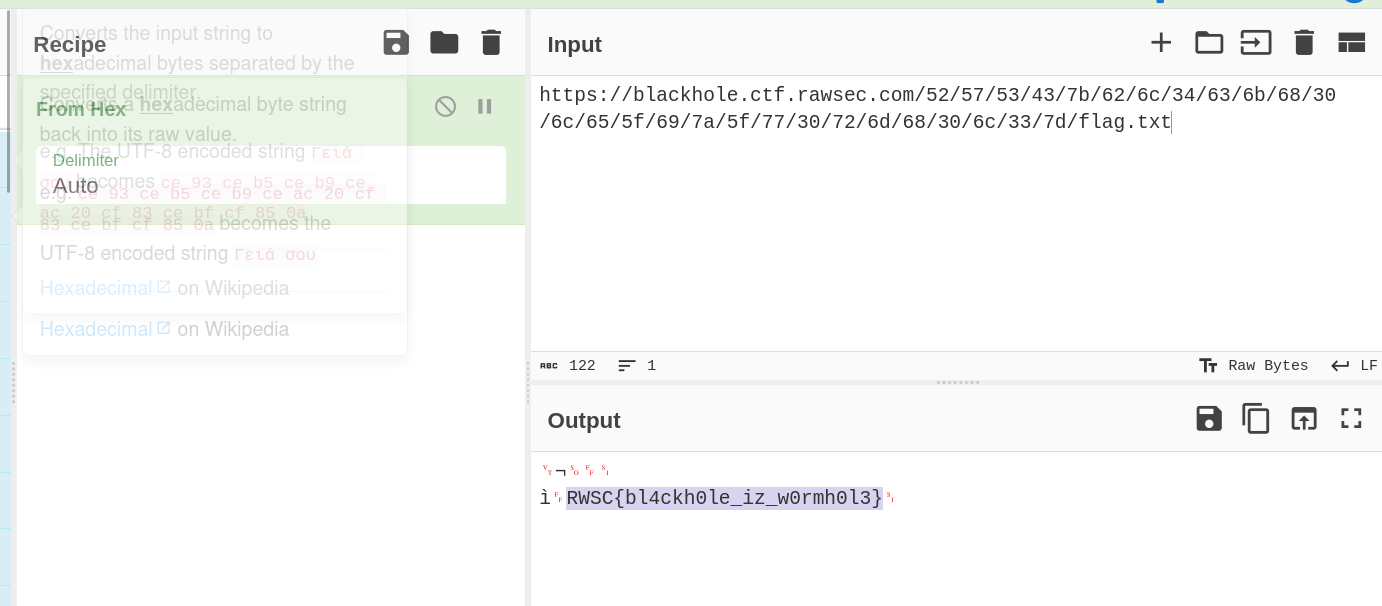Open the Raw Bytes input encoding selector
The width and height of the screenshot is (1382, 606).
click(1254, 366)
